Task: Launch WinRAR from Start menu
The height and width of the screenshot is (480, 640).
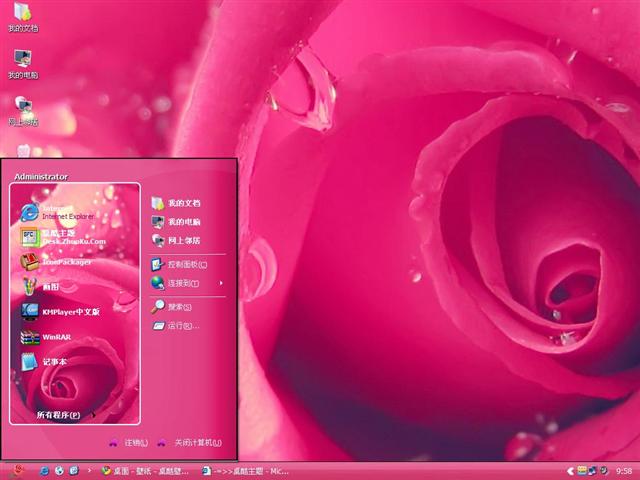Action: click(x=46, y=337)
